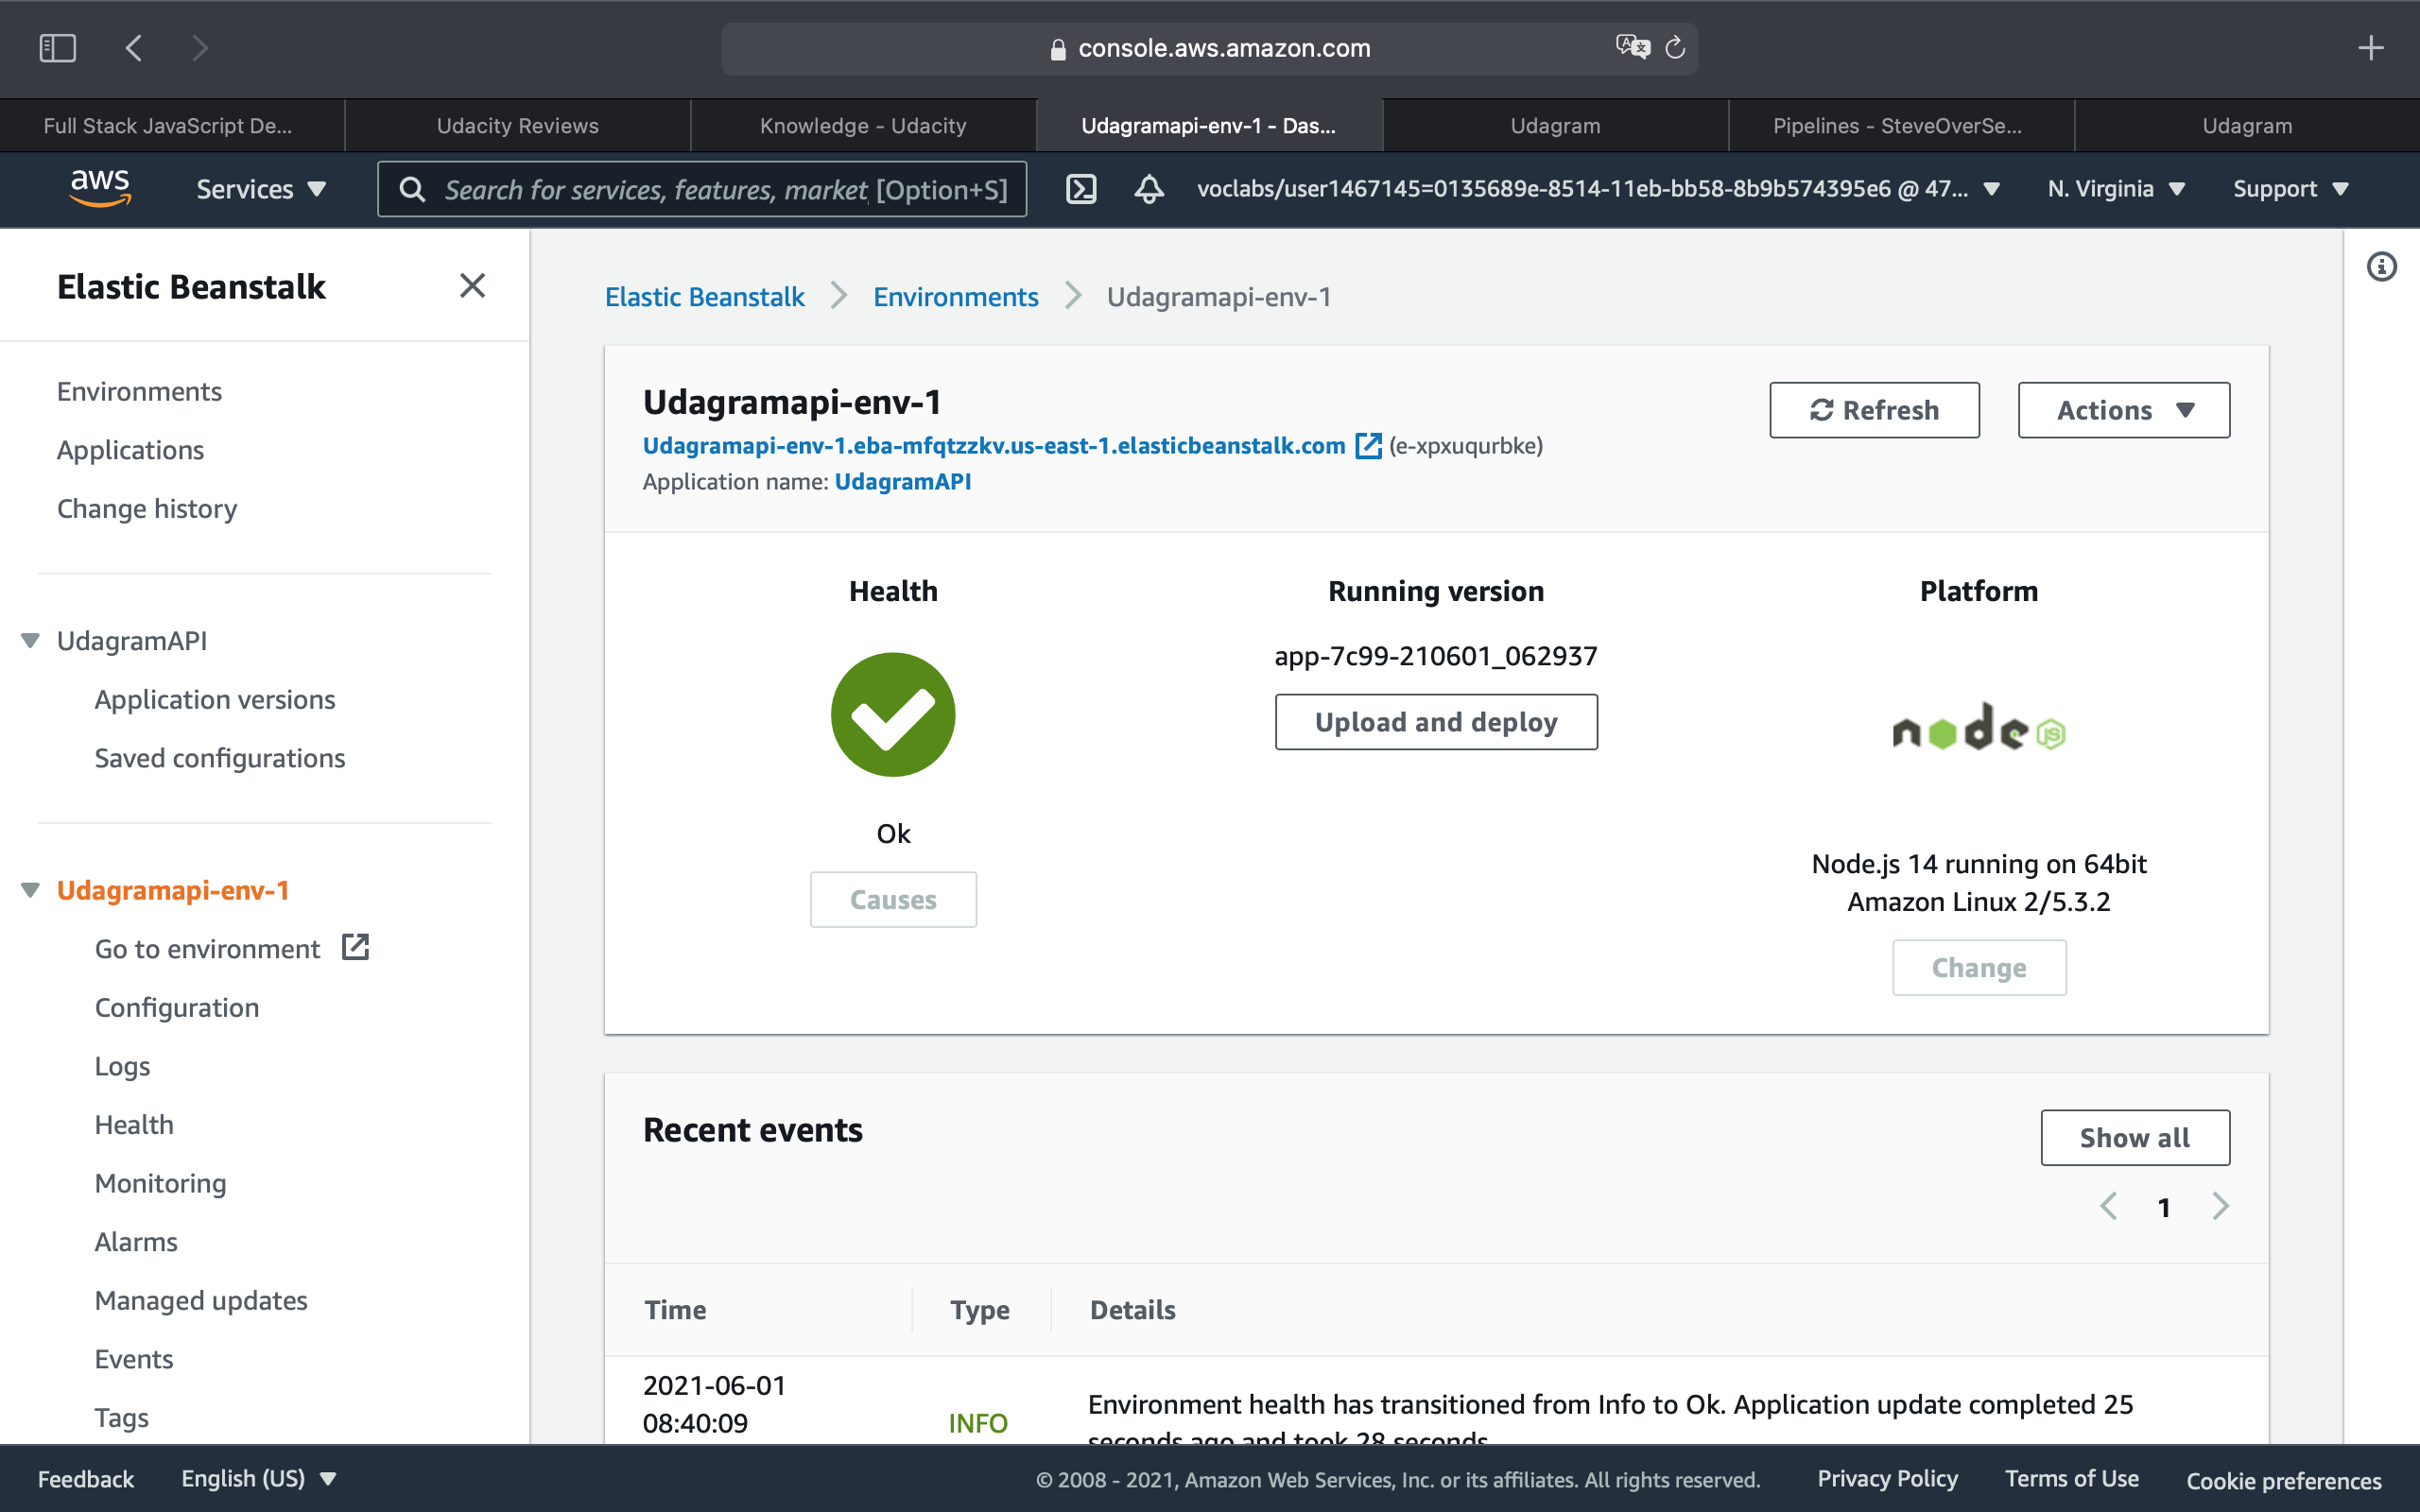
Task: Click the Causes button under health status
Action: [892, 901]
